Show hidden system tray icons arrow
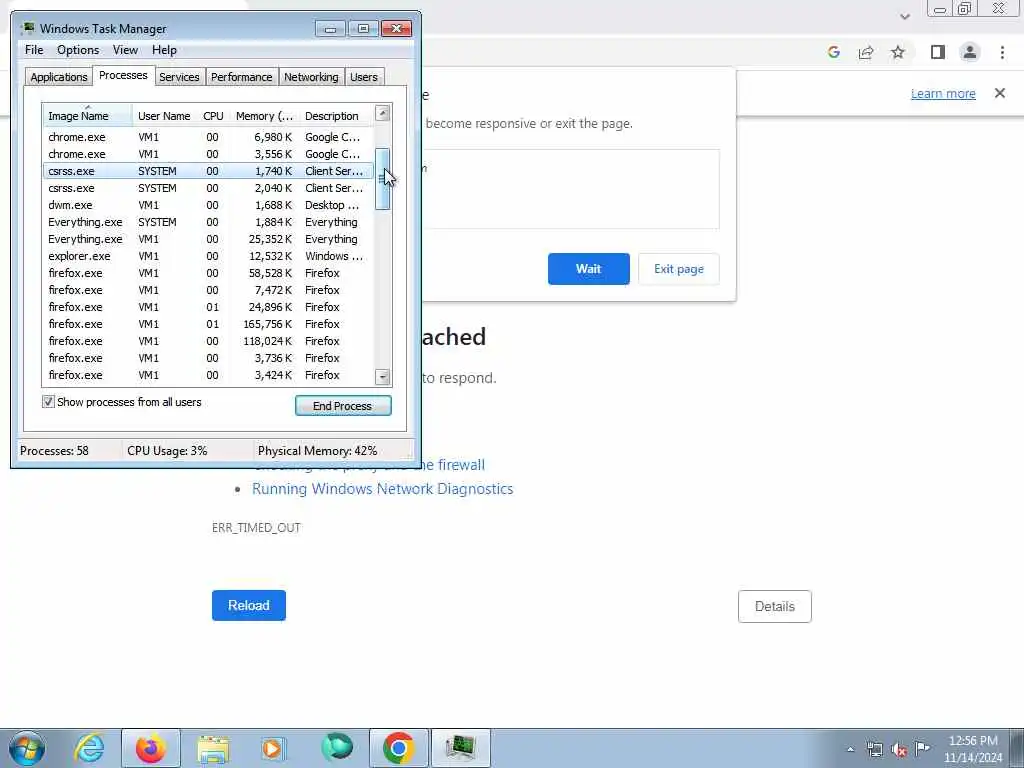Image resolution: width=1024 pixels, height=768 pixels. tap(850, 750)
